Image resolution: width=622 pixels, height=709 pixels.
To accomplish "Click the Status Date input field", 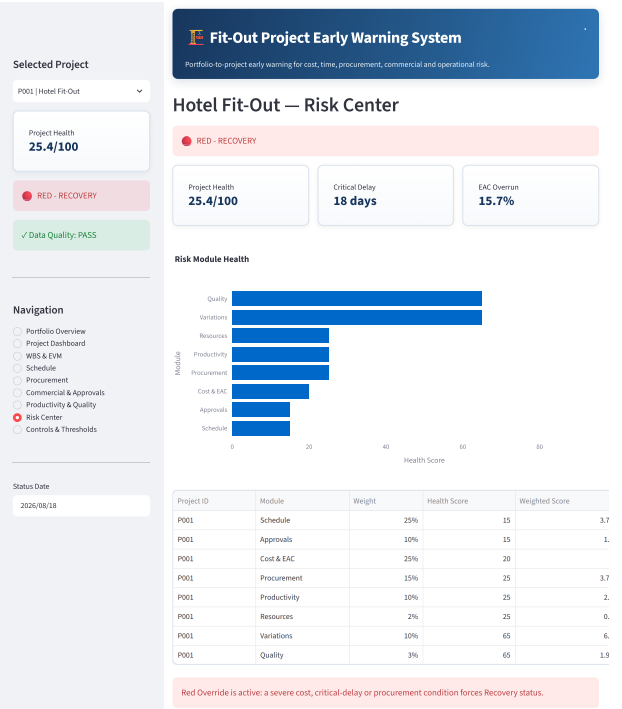I will tap(81, 506).
